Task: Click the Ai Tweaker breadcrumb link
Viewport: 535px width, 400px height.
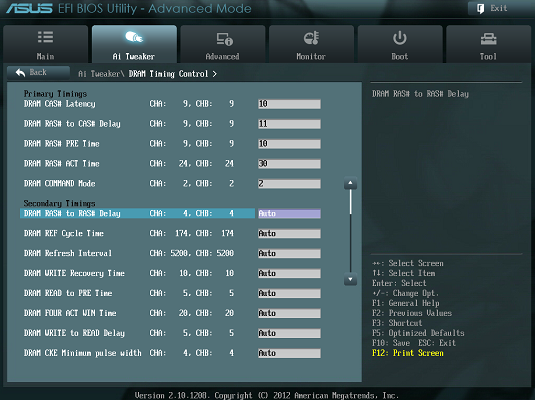Action: (101, 74)
